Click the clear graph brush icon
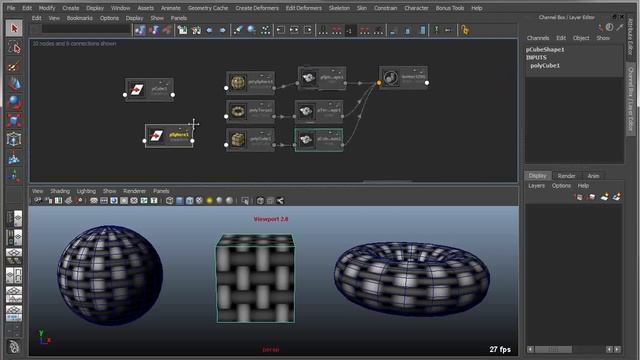 coord(238,30)
